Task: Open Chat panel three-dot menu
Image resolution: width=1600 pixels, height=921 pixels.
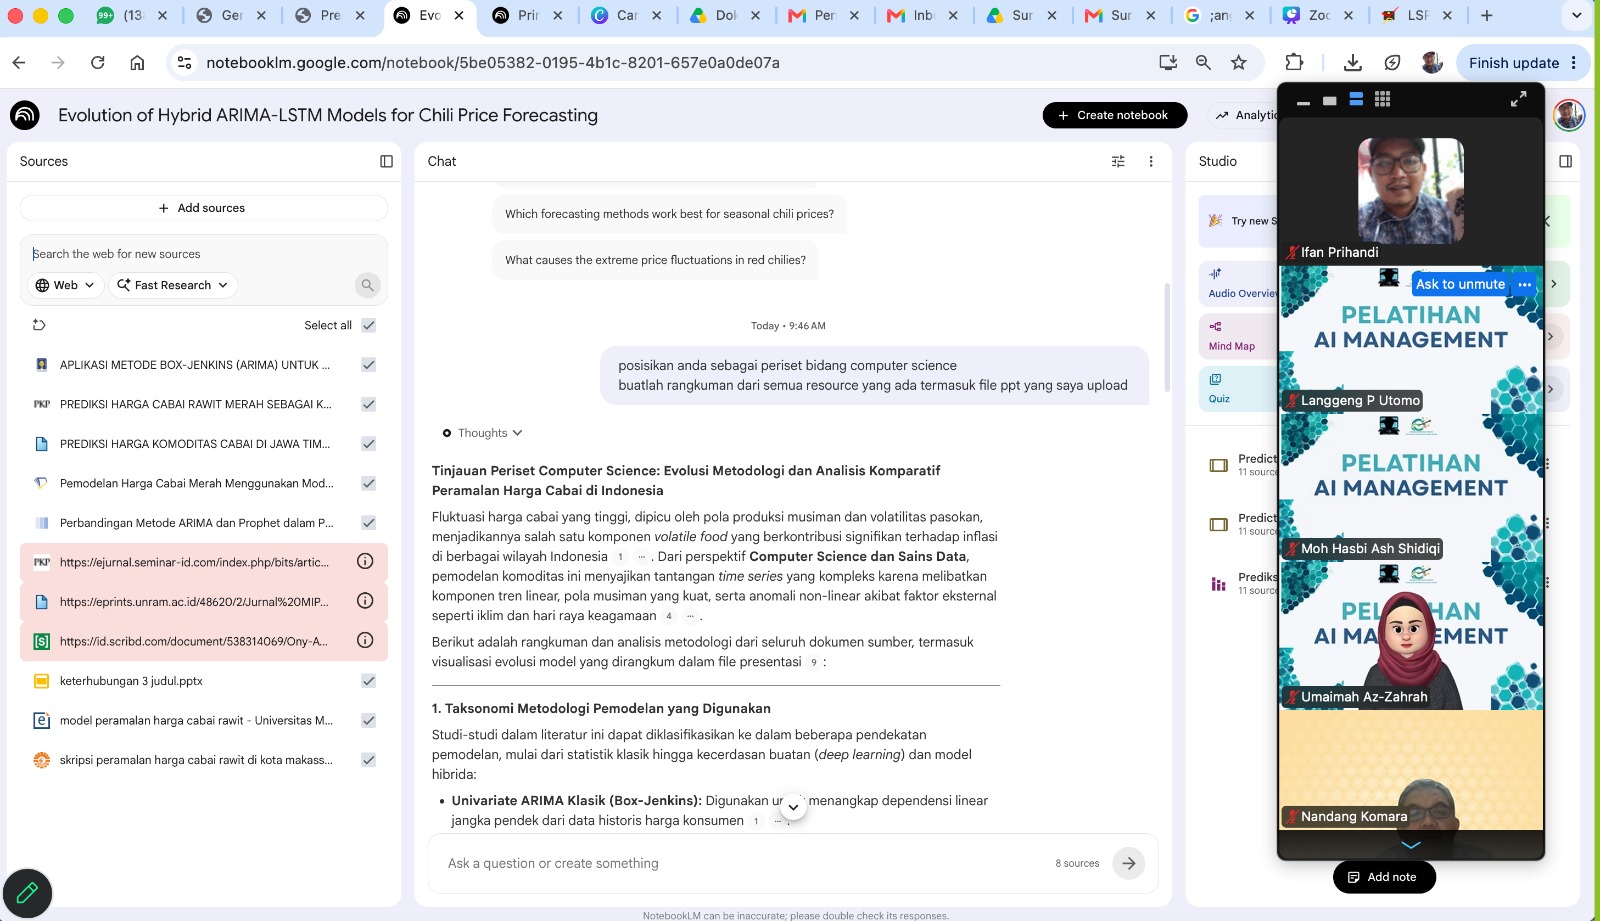Action: pos(1151,161)
